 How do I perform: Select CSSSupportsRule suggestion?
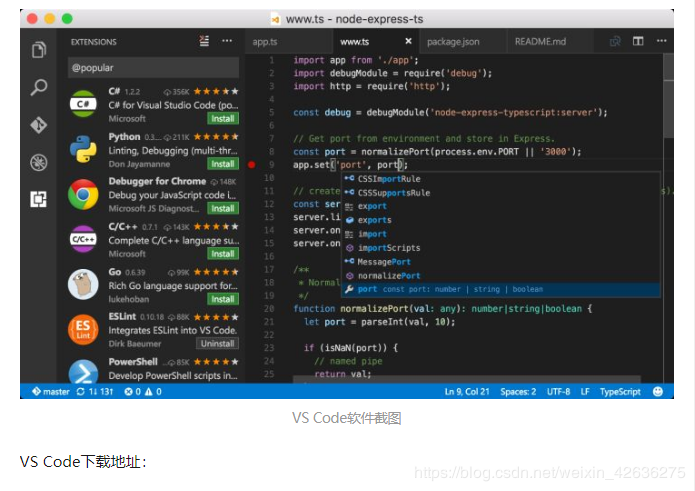point(500,193)
